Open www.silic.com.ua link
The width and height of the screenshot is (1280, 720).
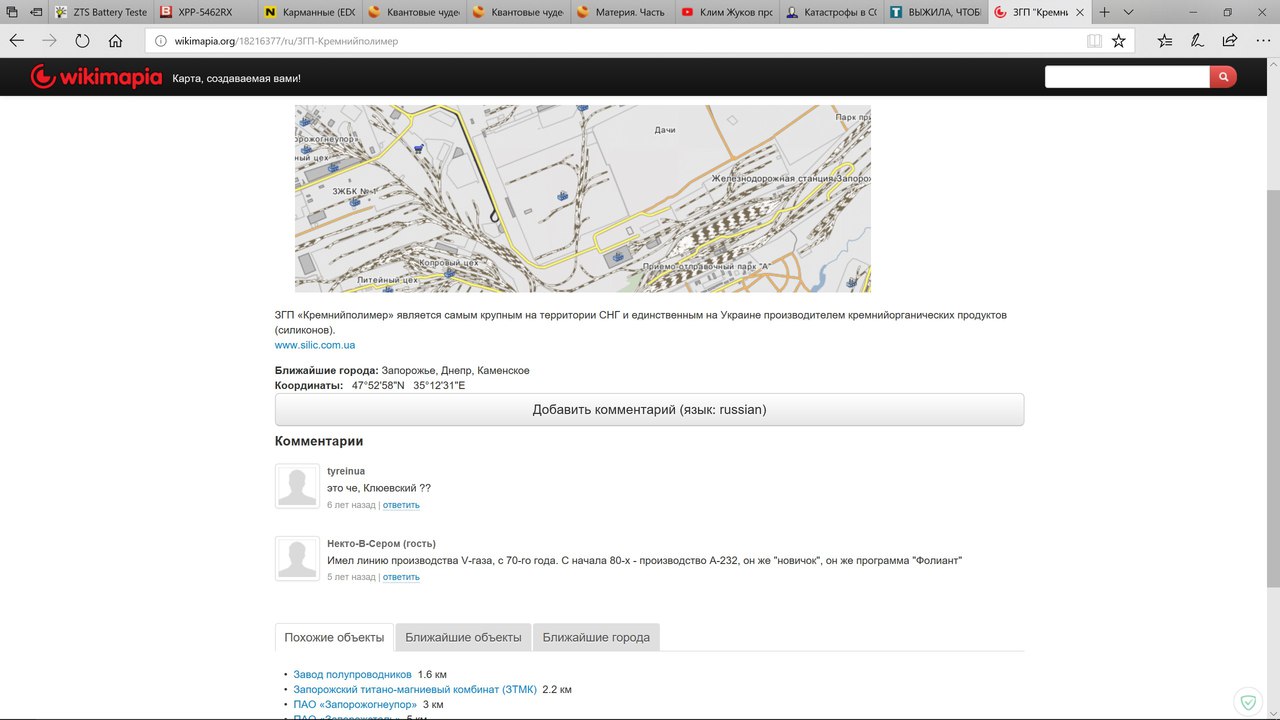315,345
